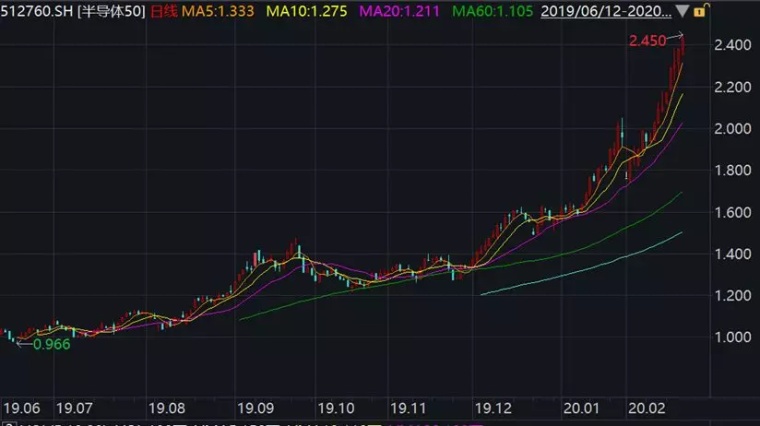The height and width of the screenshot is (426, 760).
Task: Click the 512760.SH ticker code
Action: coord(36,10)
